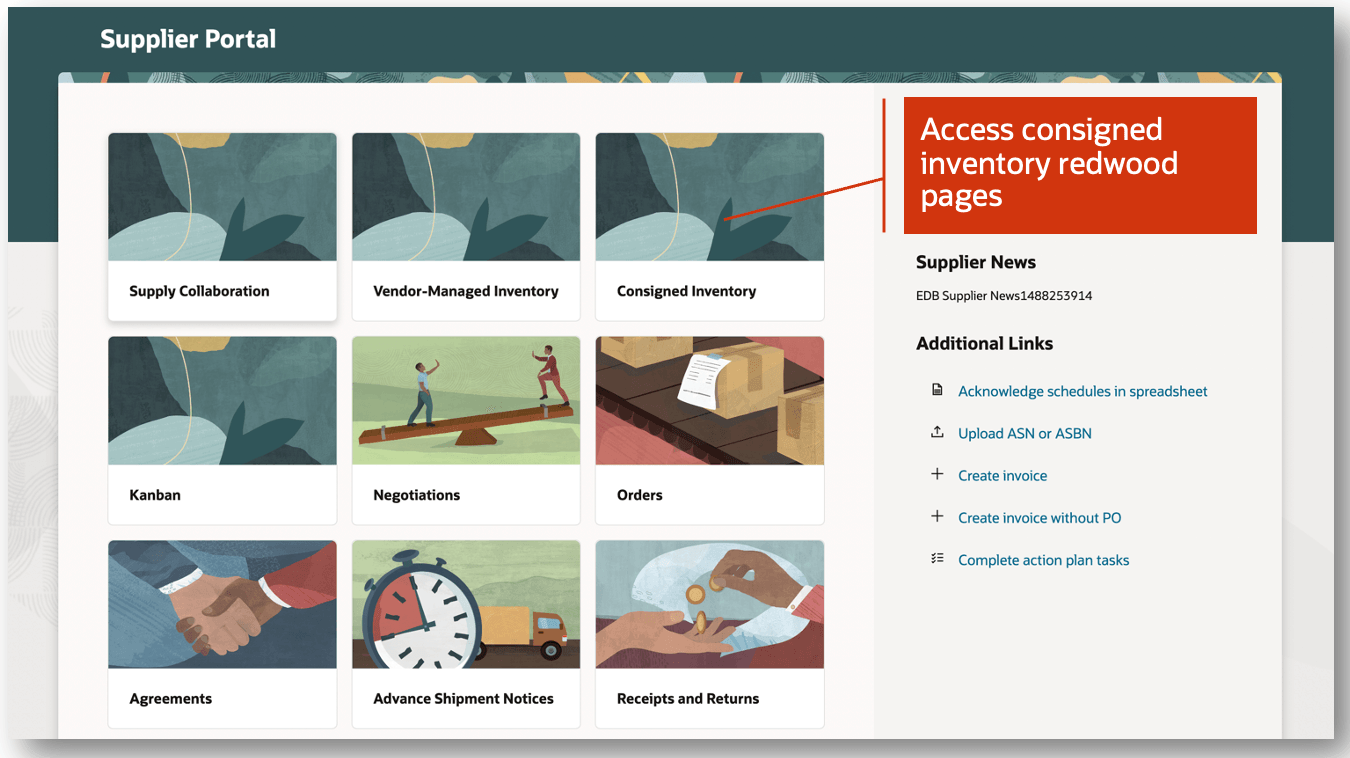This screenshot has height=758, width=1350.
Task: Click the Acknowledge schedules in spreadsheet link
Action: pos(1082,390)
